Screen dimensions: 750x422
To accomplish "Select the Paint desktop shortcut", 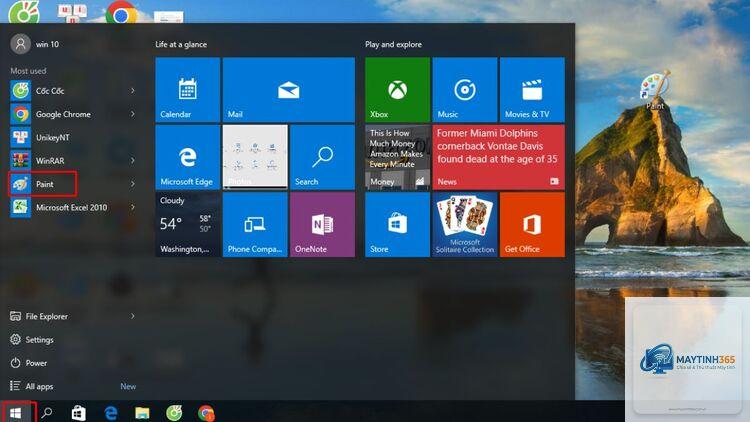I will pyautogui.click(x=654, y=91).
